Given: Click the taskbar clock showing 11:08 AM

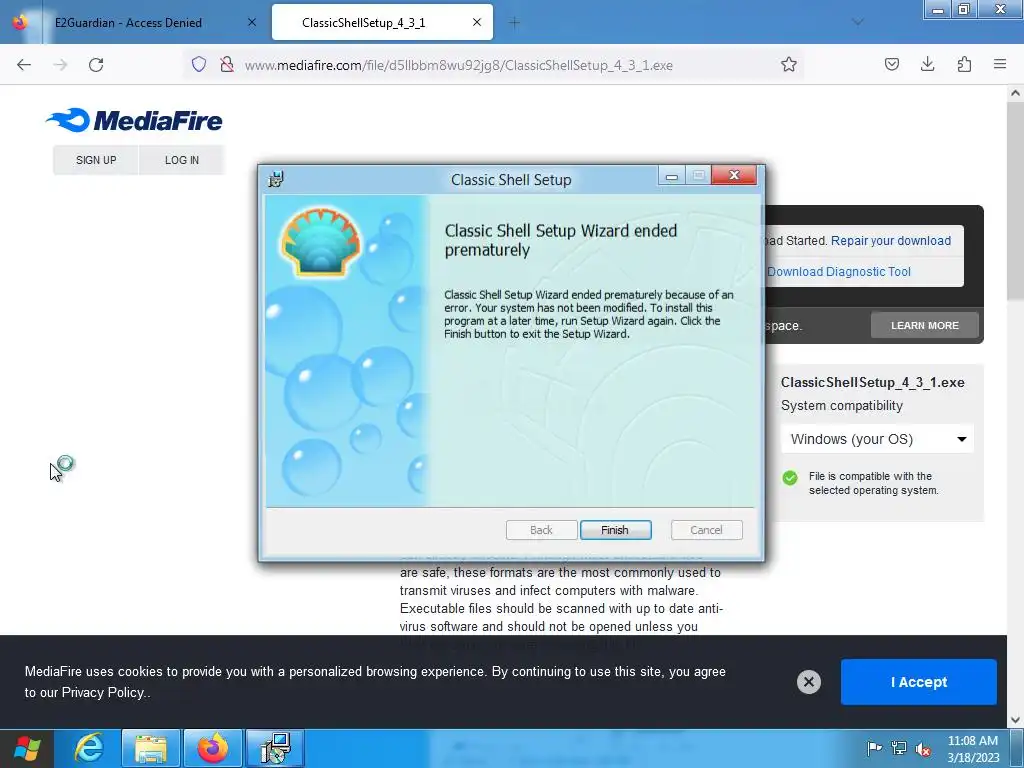Looking at the screenshot, I should [x=973, y=749].
